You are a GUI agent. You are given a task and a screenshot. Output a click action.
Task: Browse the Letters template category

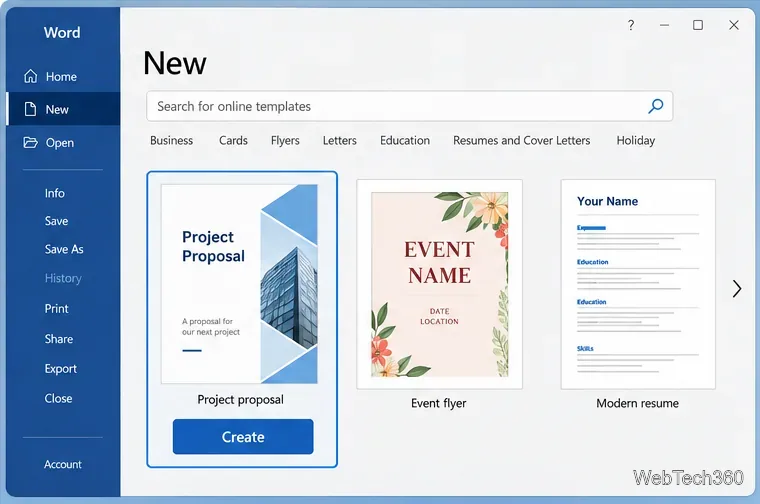[x=340, y=141]
